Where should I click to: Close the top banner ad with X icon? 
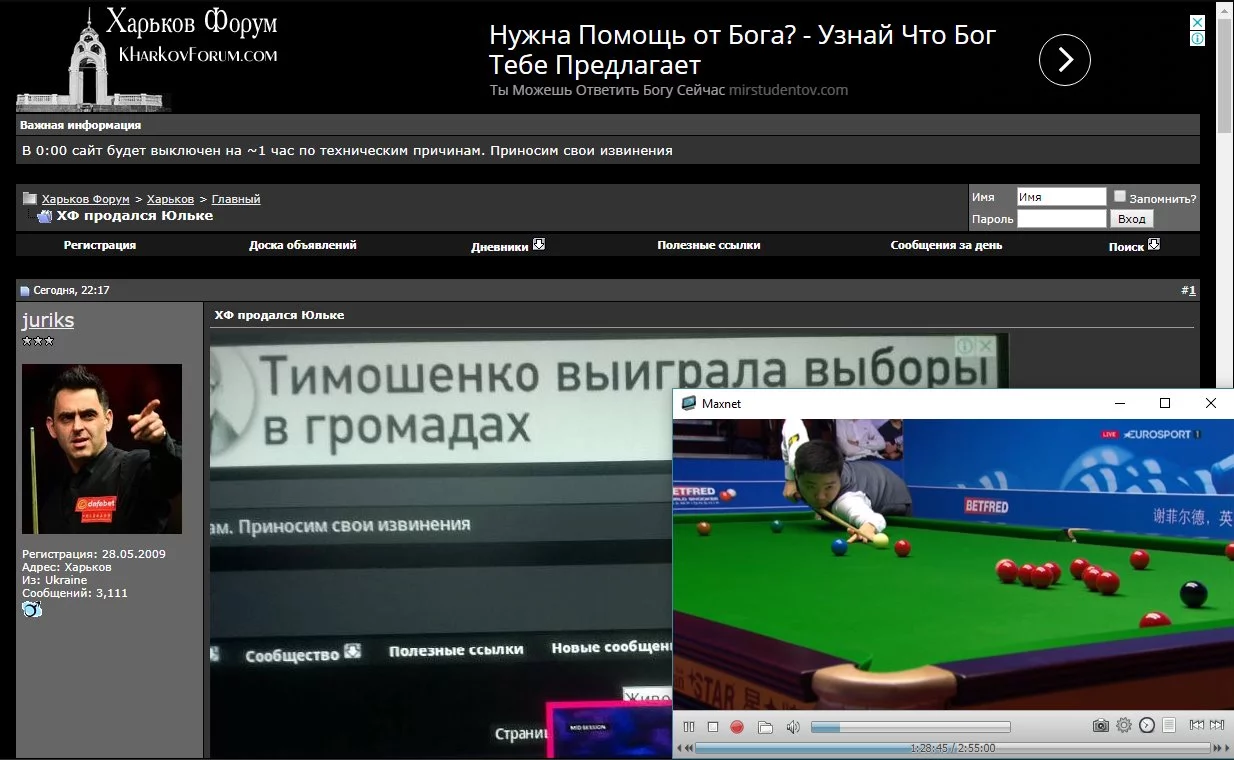point(1197,22)
